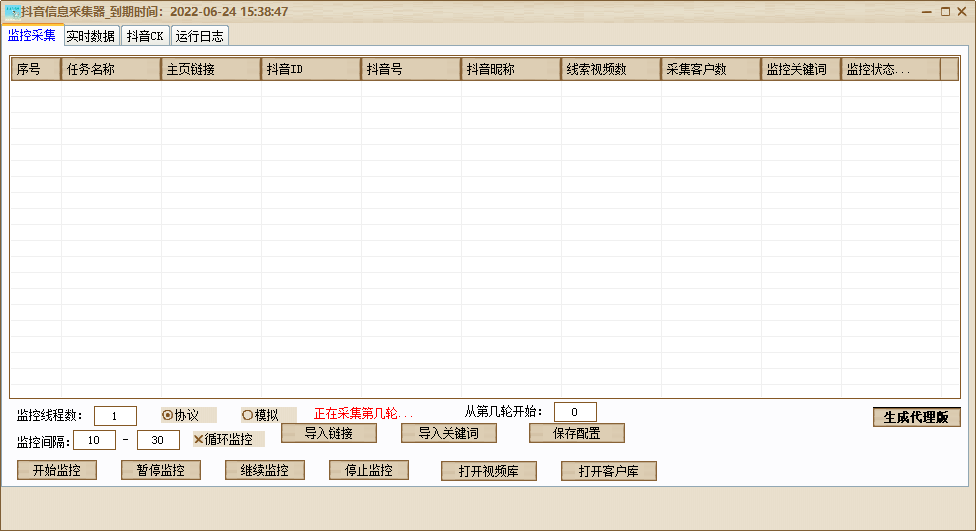Click the 主页链接 column header
The image size is (976, 531).
(x=211, y=69)
